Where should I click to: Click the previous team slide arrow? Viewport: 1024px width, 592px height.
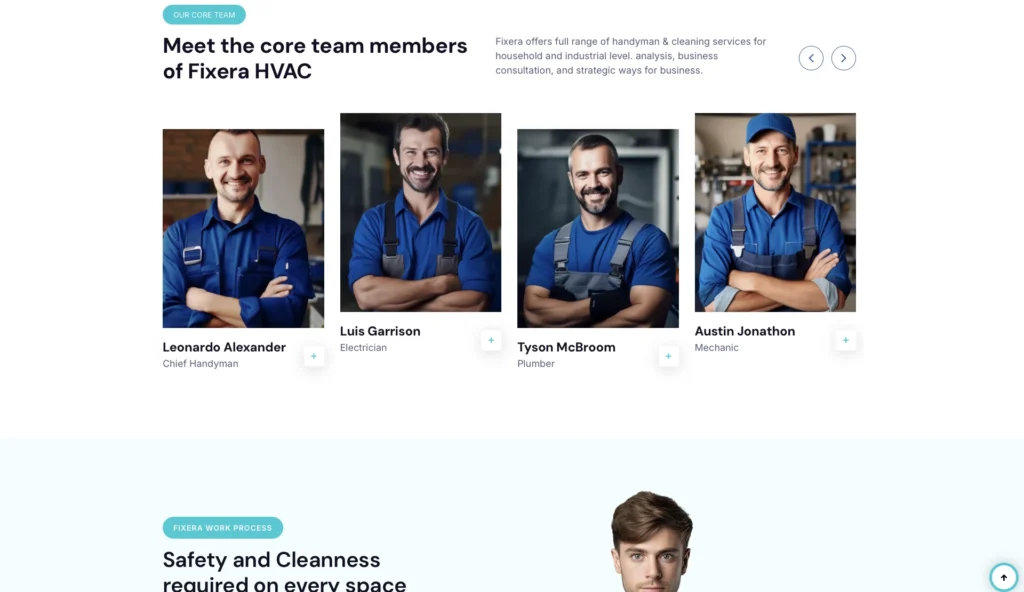tap(810, 58)
